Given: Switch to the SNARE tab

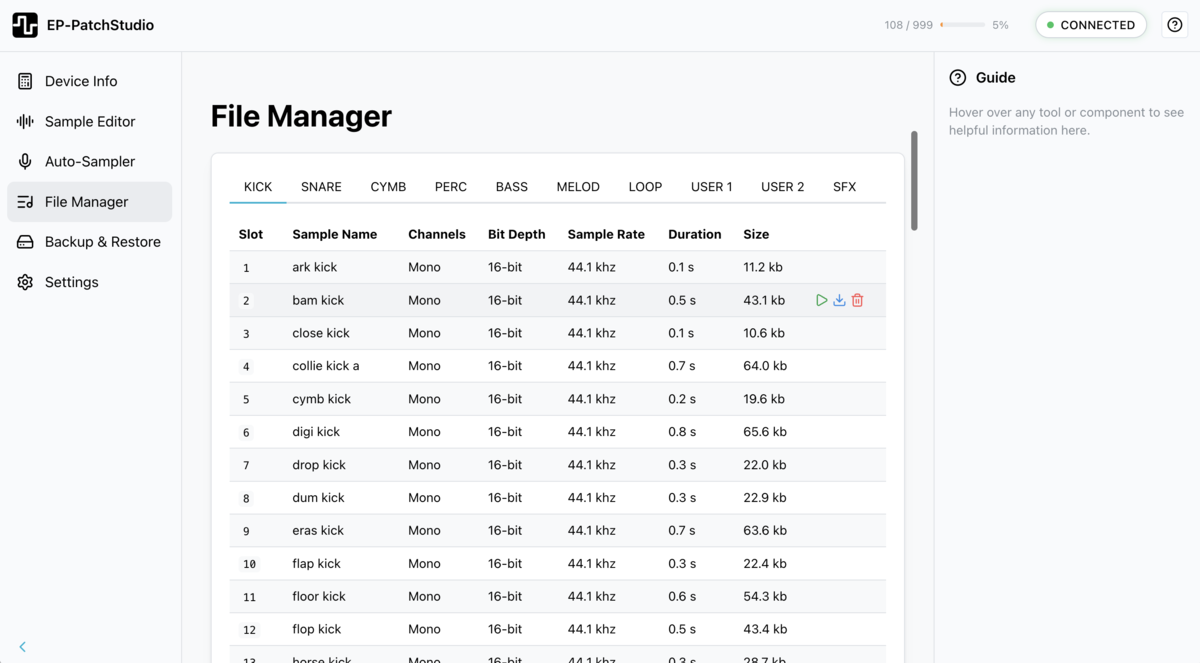Looking at the screenshot, I should point(321,187).
